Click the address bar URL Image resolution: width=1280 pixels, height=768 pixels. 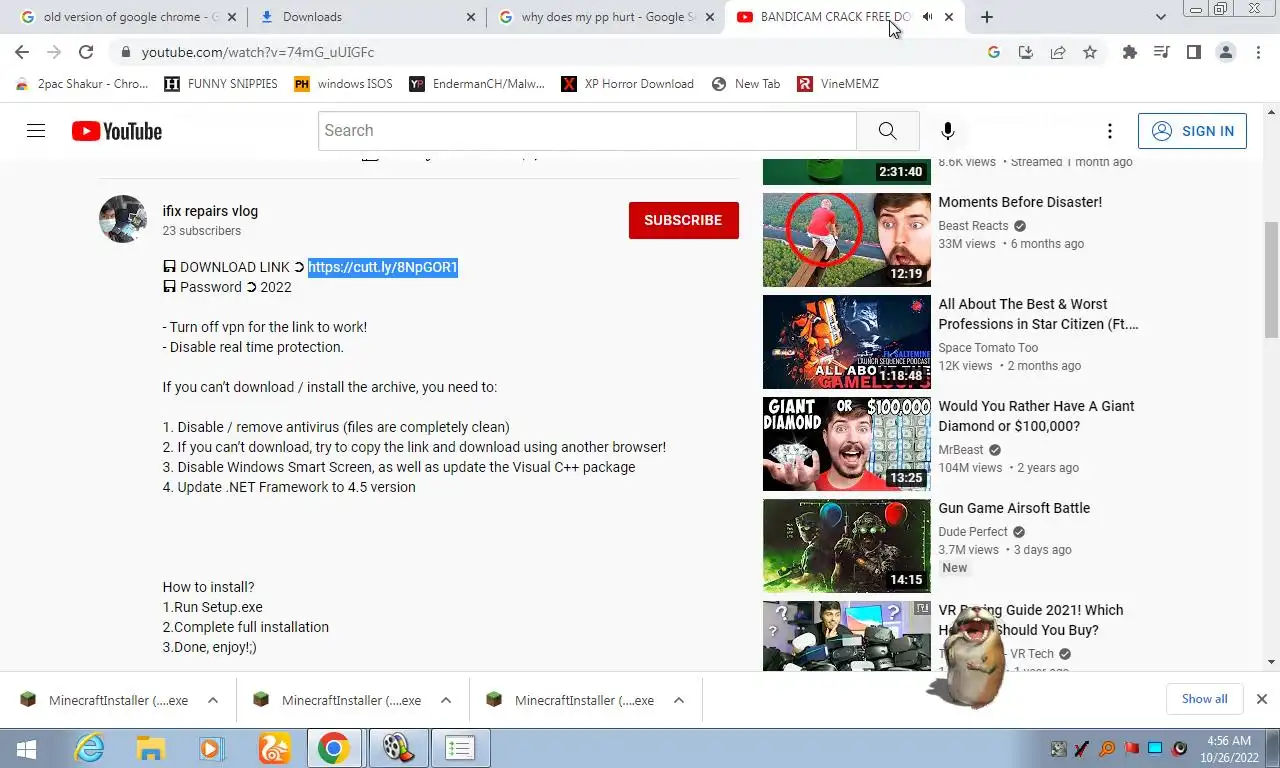click(x=258, y=52)
